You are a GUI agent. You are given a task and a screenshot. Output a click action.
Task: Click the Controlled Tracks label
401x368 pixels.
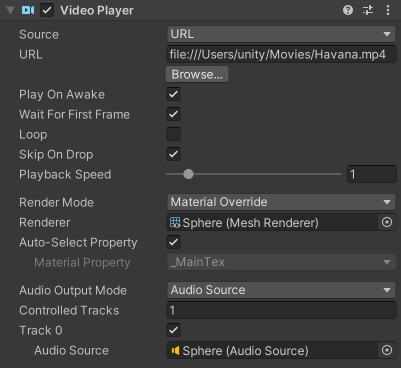pyautogui.click(x=69, y=310)
